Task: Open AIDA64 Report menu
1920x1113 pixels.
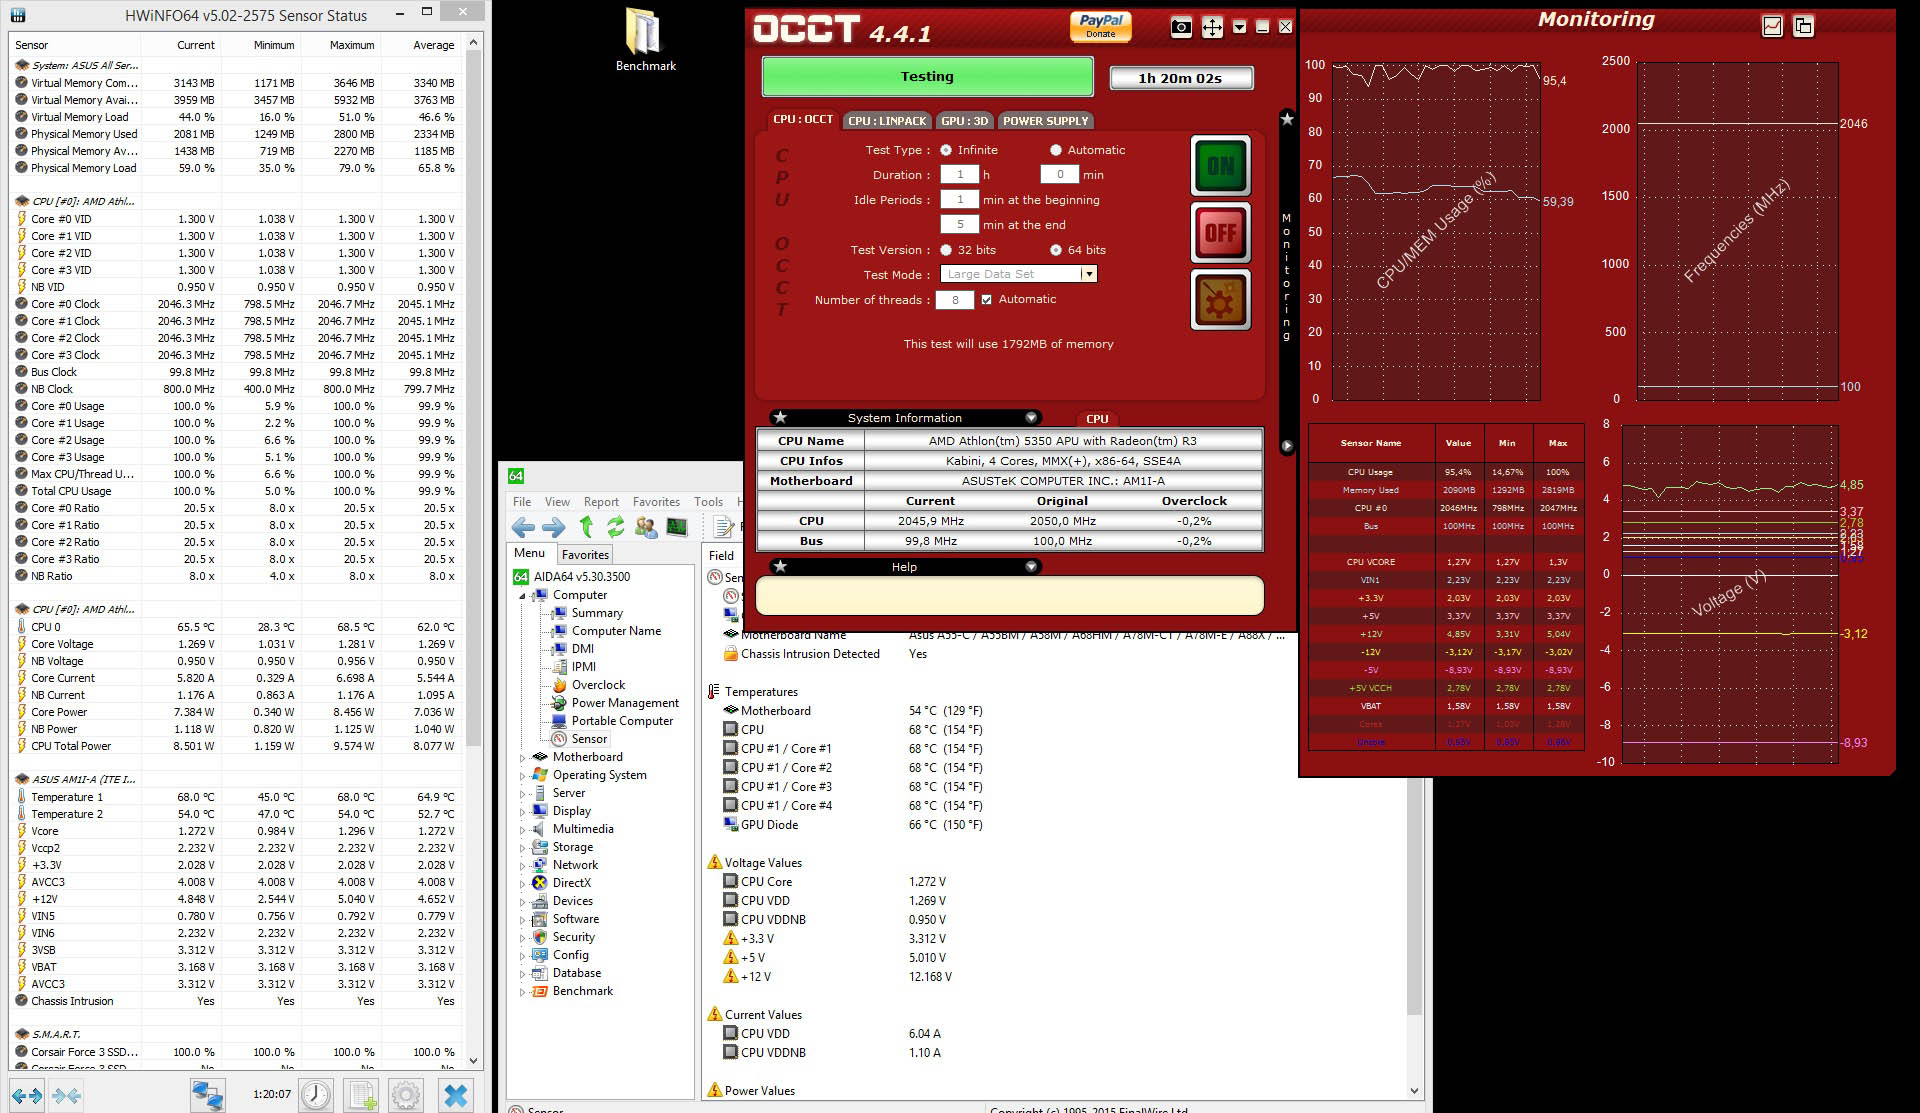Action: 601,502
